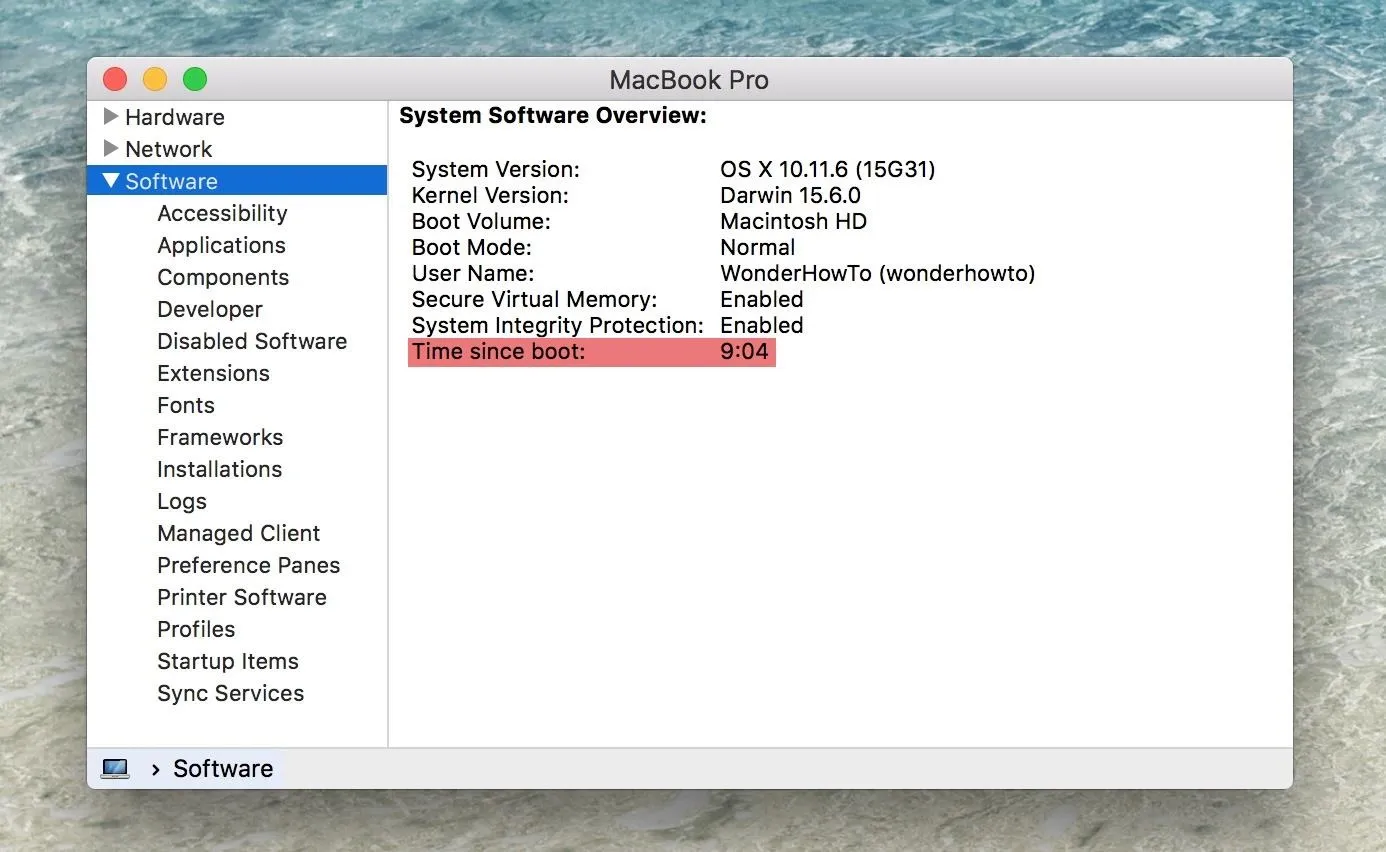The image size is (1386, 852).
Task: Select Developer in the sidebar
Action: tap(210, 309)
